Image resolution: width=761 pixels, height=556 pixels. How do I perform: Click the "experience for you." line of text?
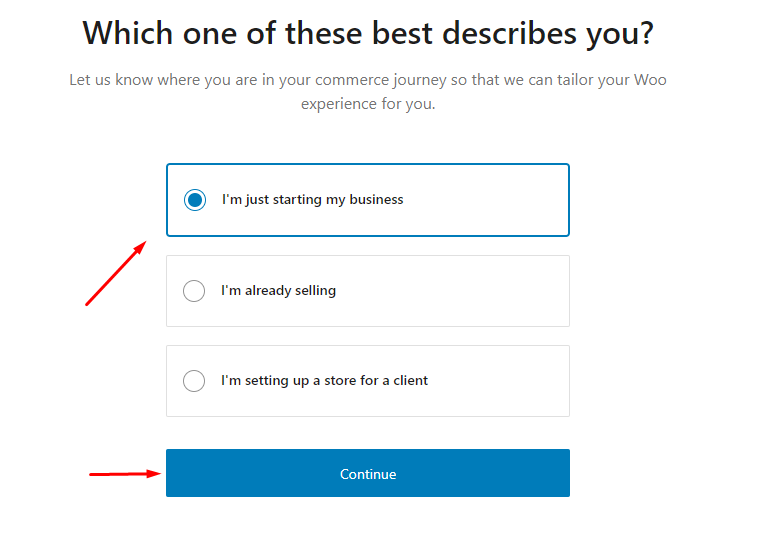click(368, 104)
